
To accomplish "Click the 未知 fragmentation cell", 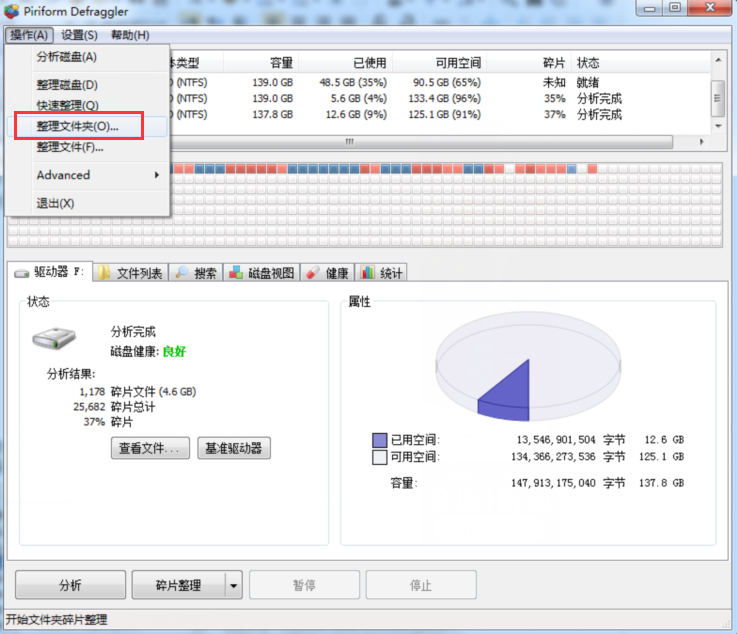I will [554, 83].
